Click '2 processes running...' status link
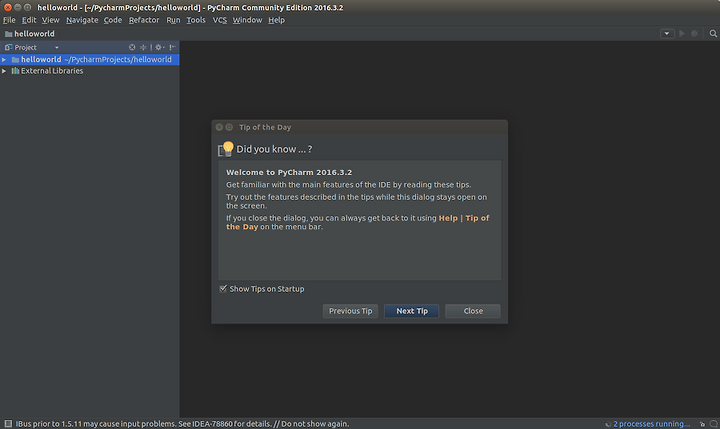 652,423
